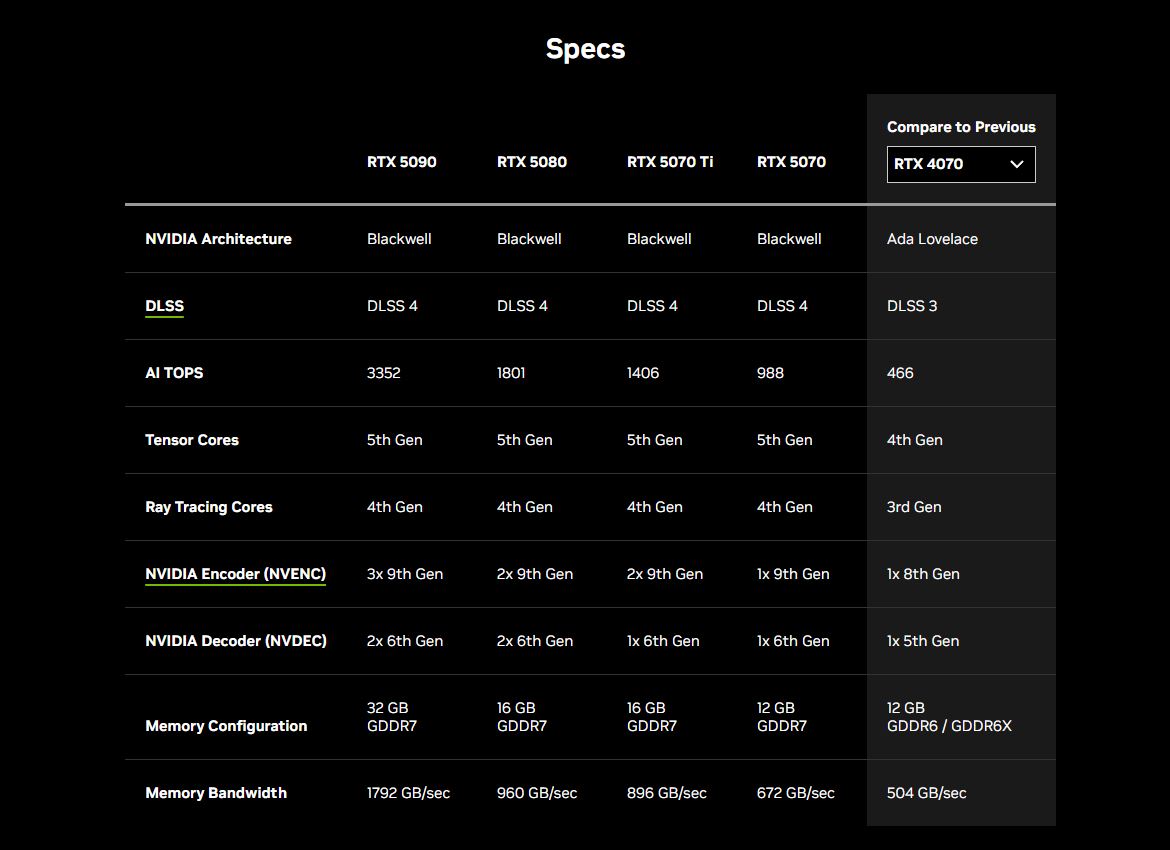
Task: Click the Ada Lovelace architecture cell
Action: click(932, 239)
